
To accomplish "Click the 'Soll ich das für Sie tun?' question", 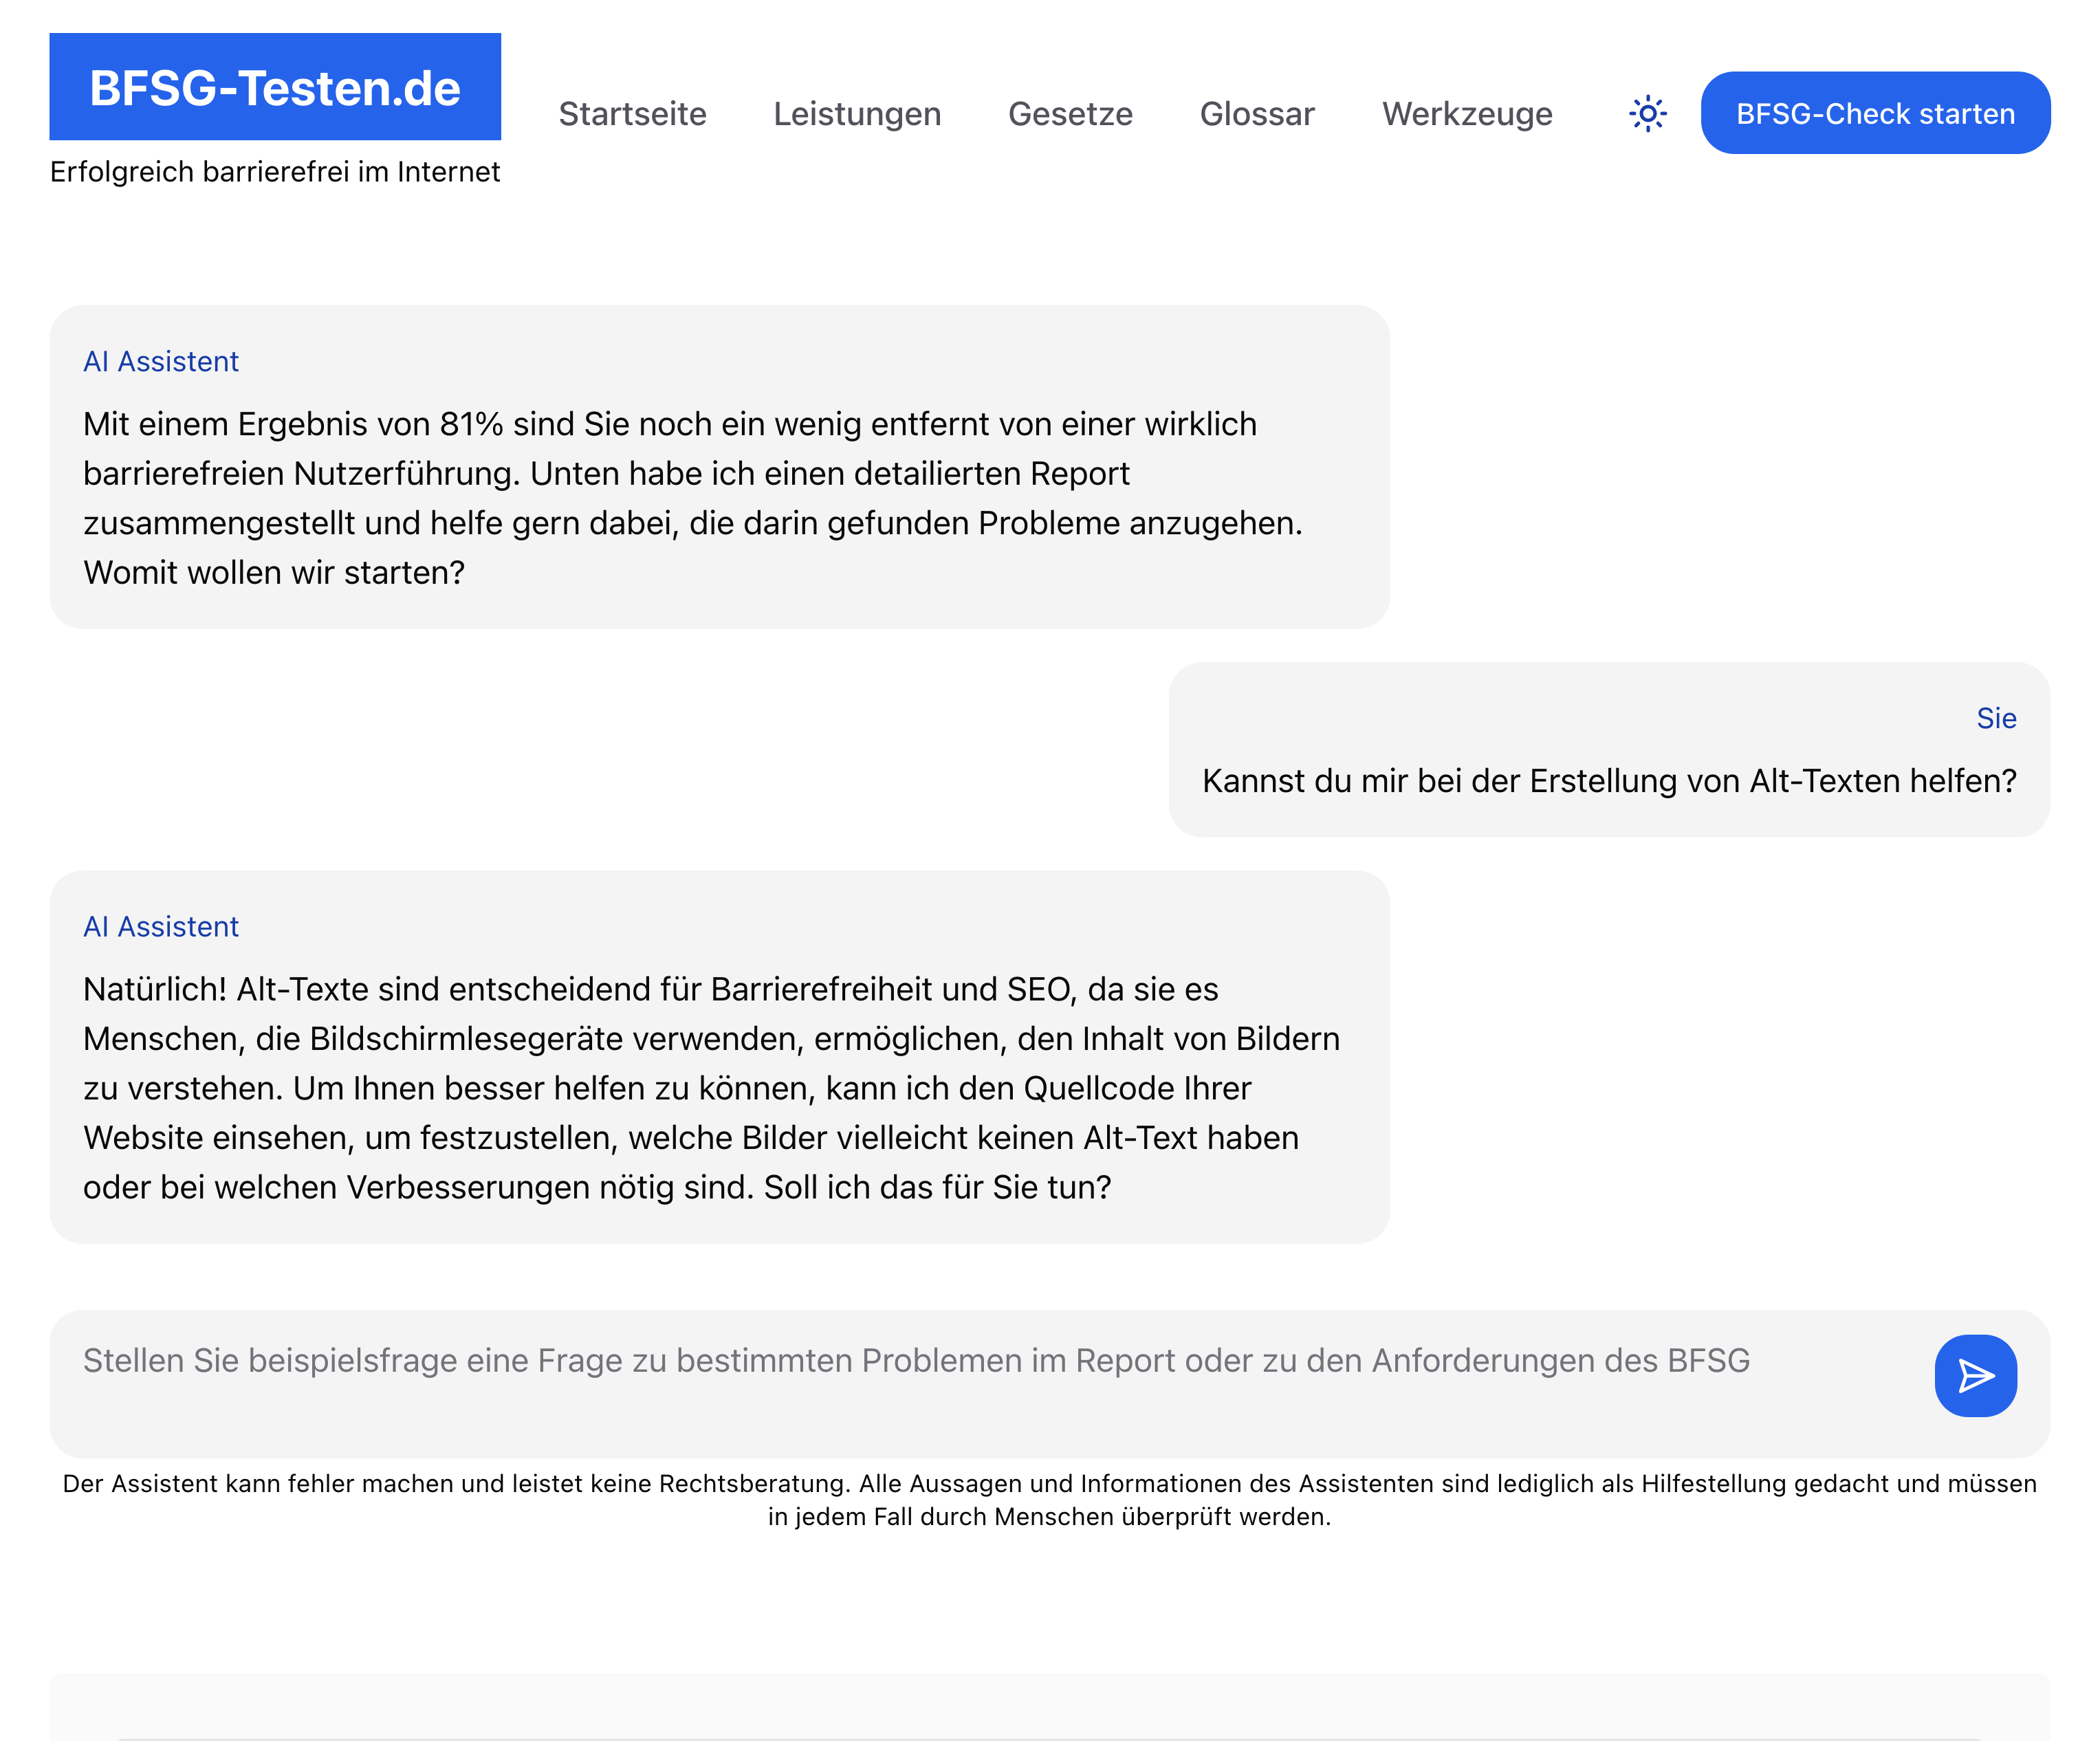I will (x=937, y=1187).
